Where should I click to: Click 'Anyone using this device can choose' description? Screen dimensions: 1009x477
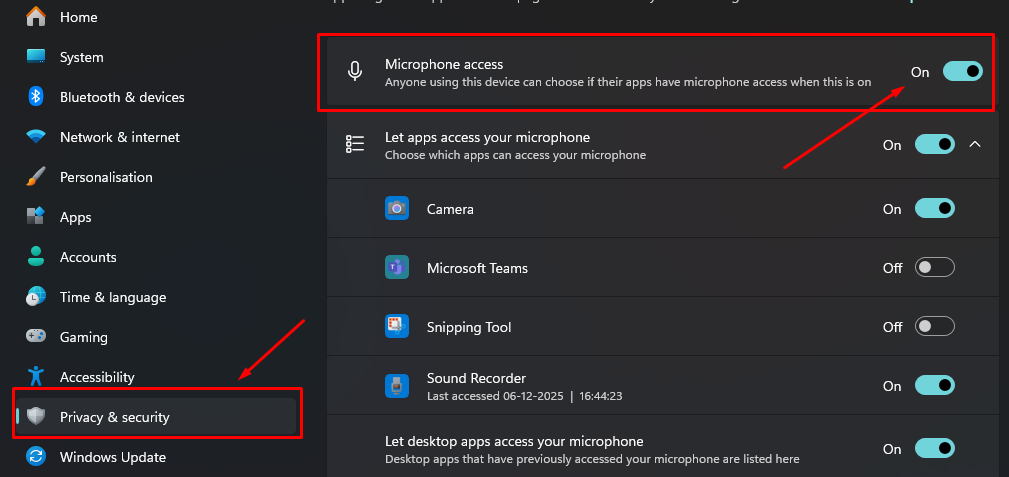pyautogui.click(x=628, y=82)
